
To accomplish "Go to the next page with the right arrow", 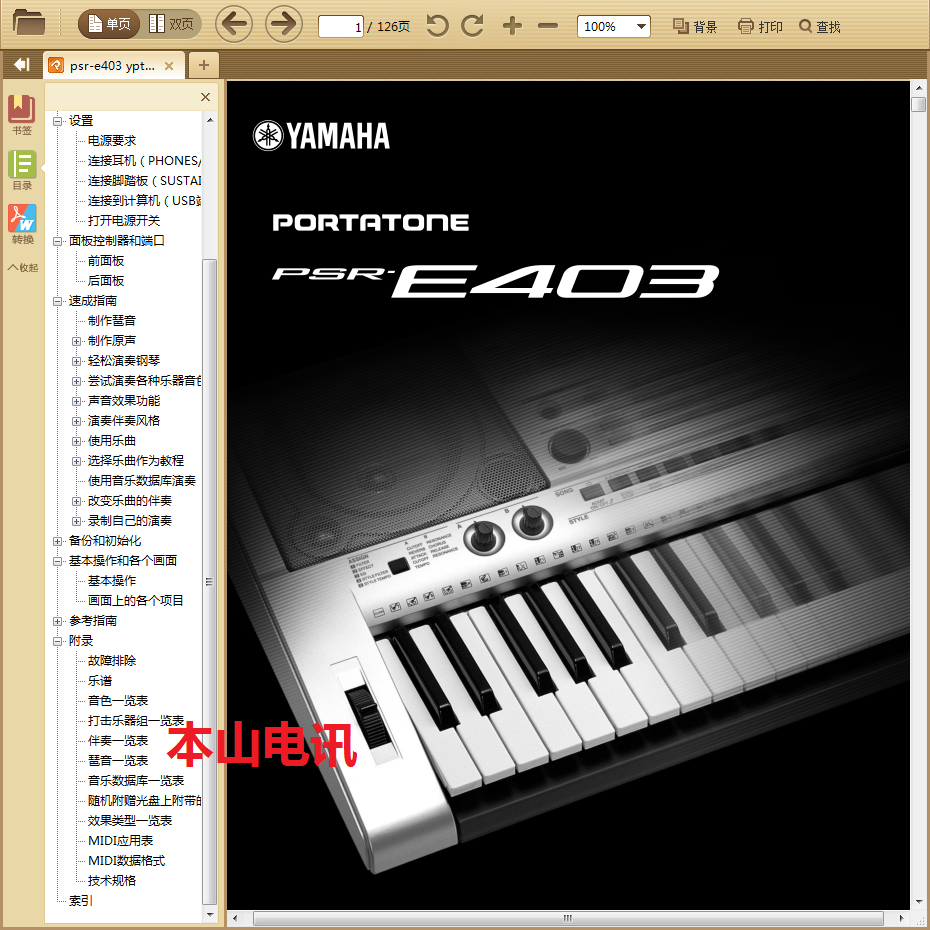I will coord(284,24).
